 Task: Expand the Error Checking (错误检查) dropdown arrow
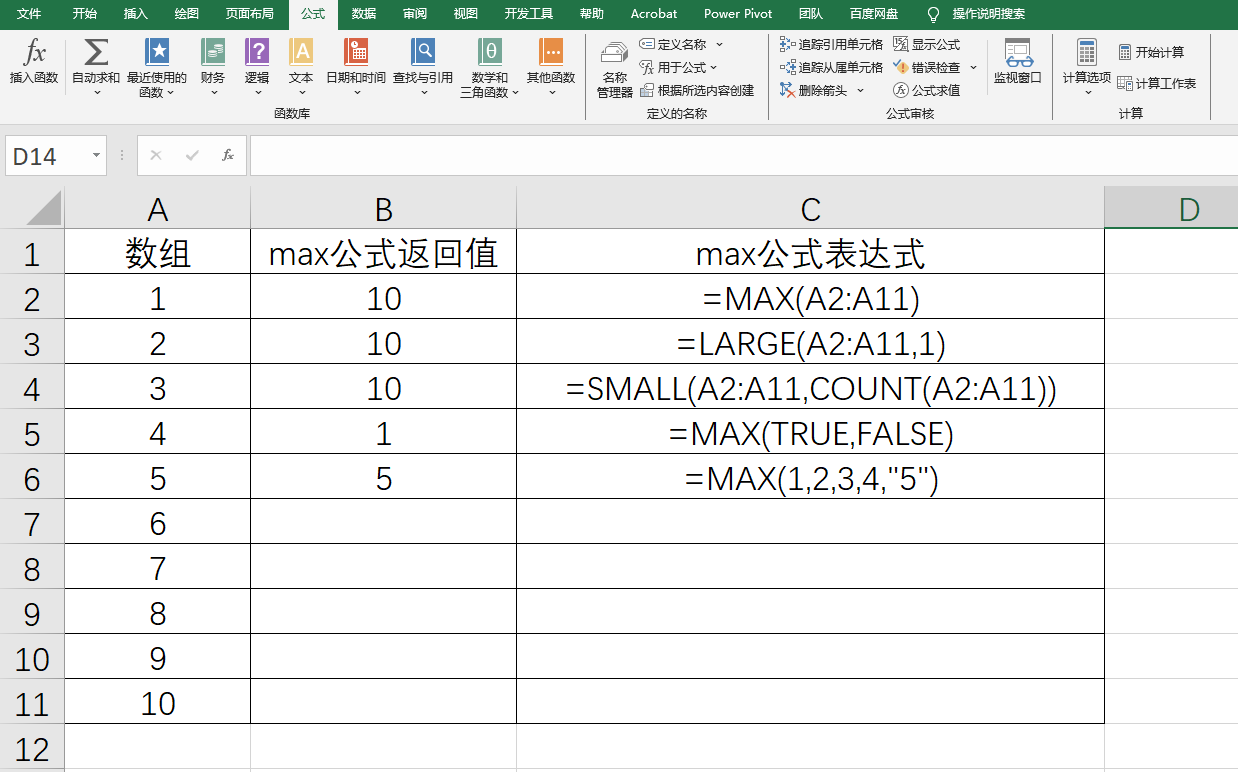pyautogui.click(x=973, y=67)
